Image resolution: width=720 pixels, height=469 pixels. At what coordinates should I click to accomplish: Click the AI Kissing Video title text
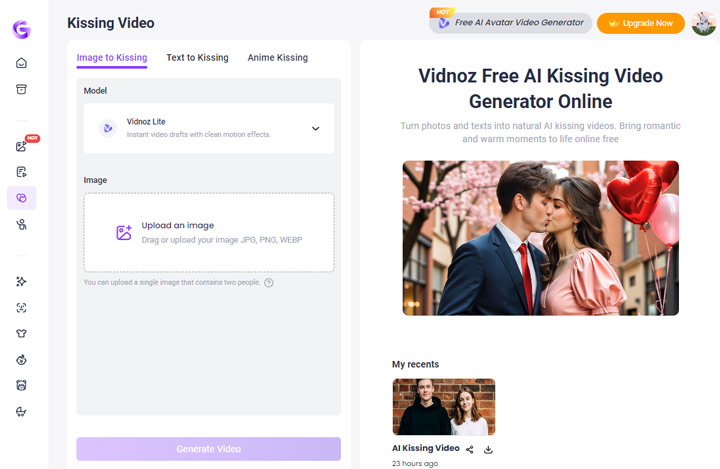click(426, 448)
